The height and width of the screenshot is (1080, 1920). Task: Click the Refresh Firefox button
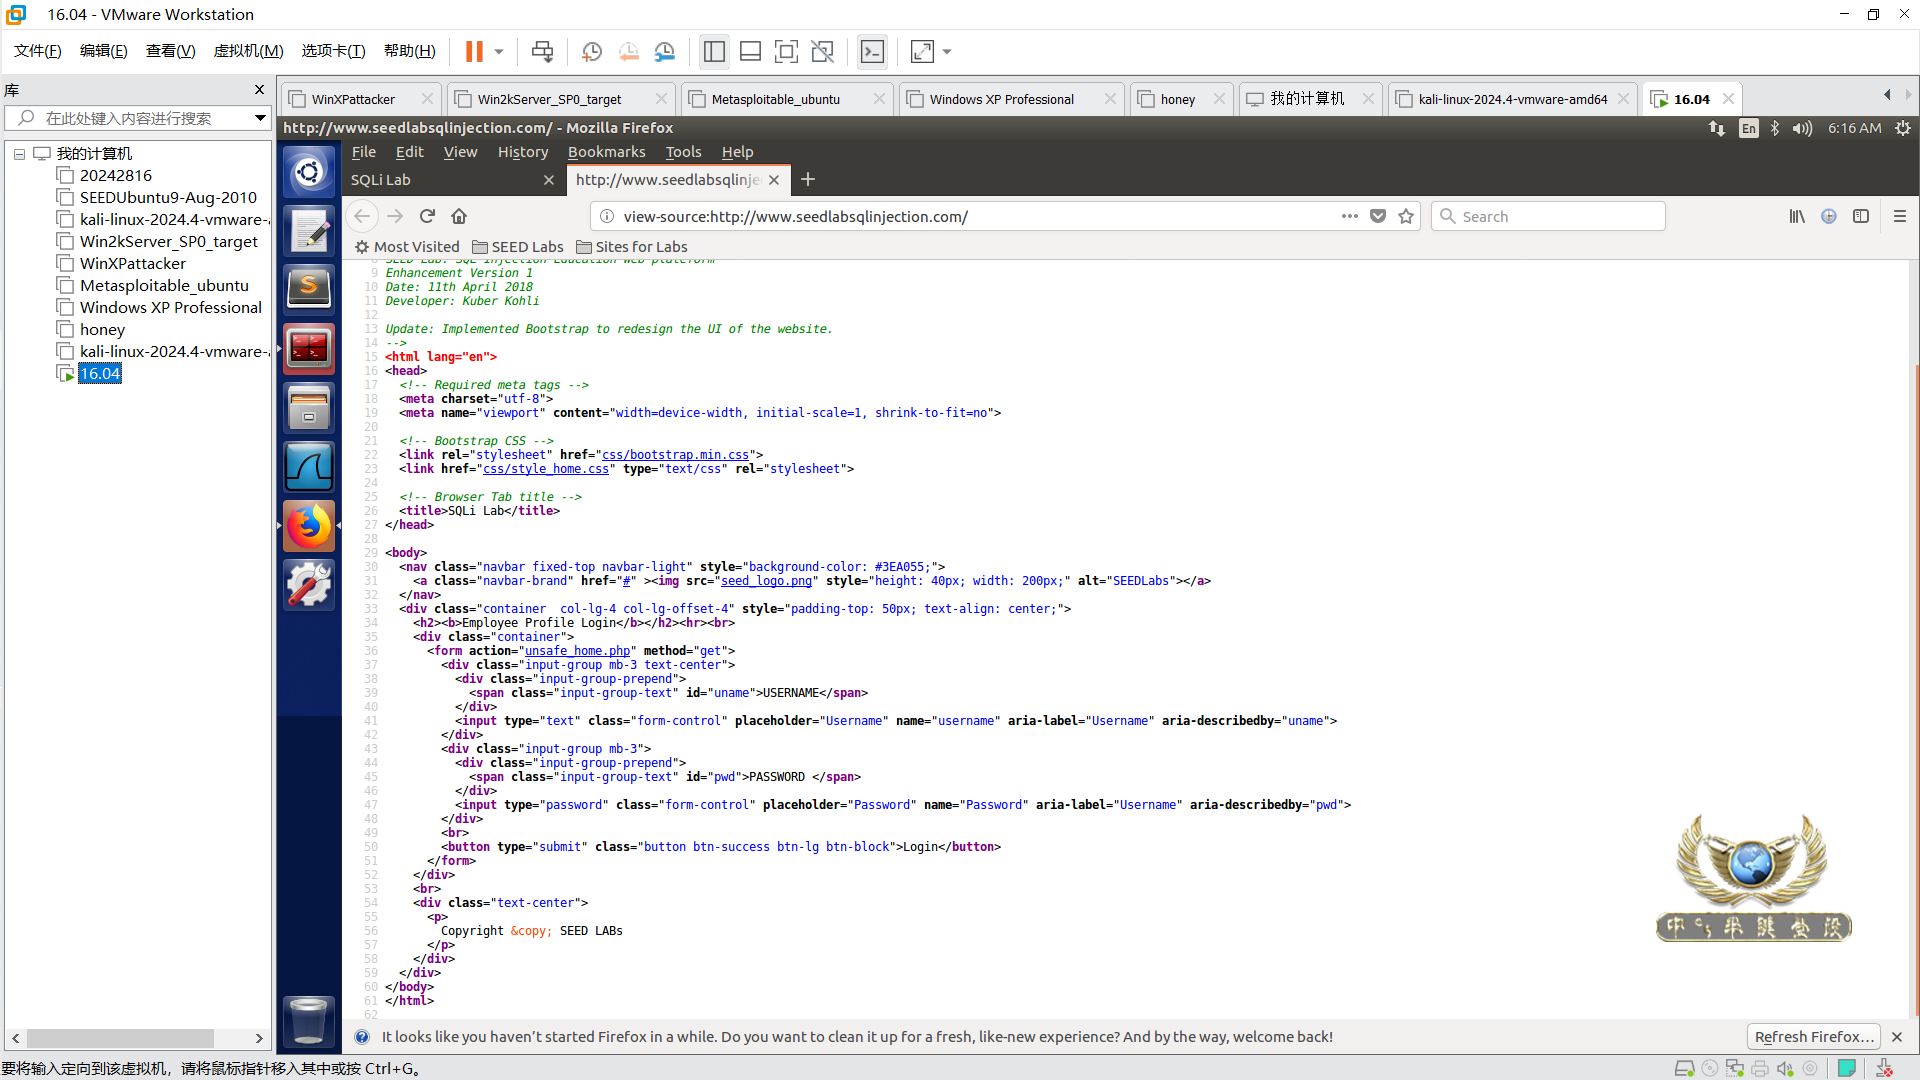click(x=1813, y=1037)
